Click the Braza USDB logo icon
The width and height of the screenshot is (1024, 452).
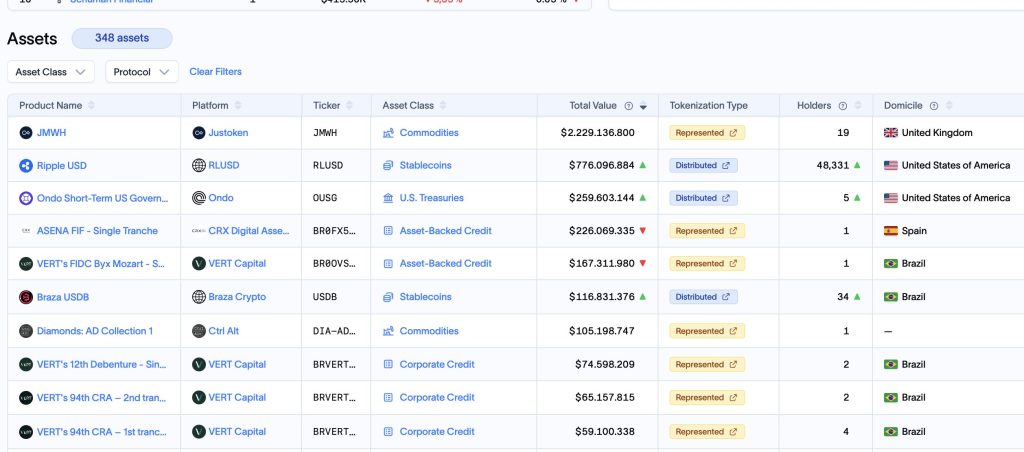coord(26,297)
